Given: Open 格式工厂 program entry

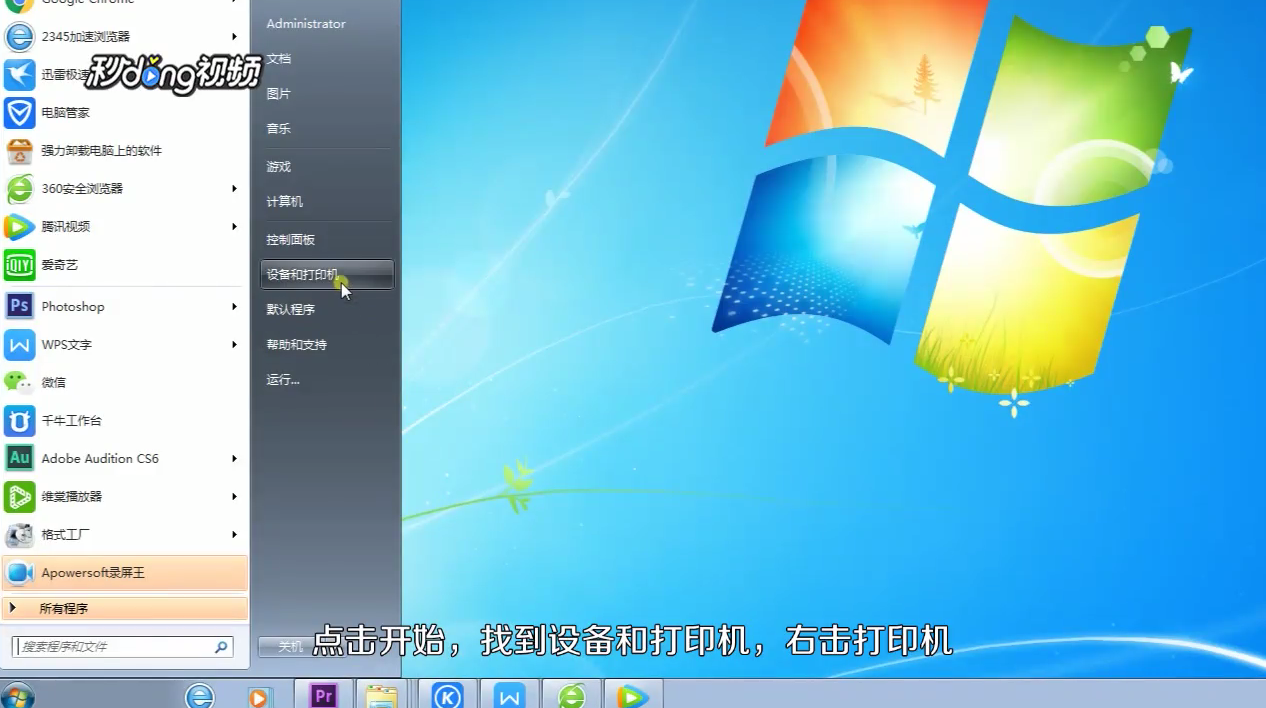Looking at the screenshot, I should pos(124,535).
